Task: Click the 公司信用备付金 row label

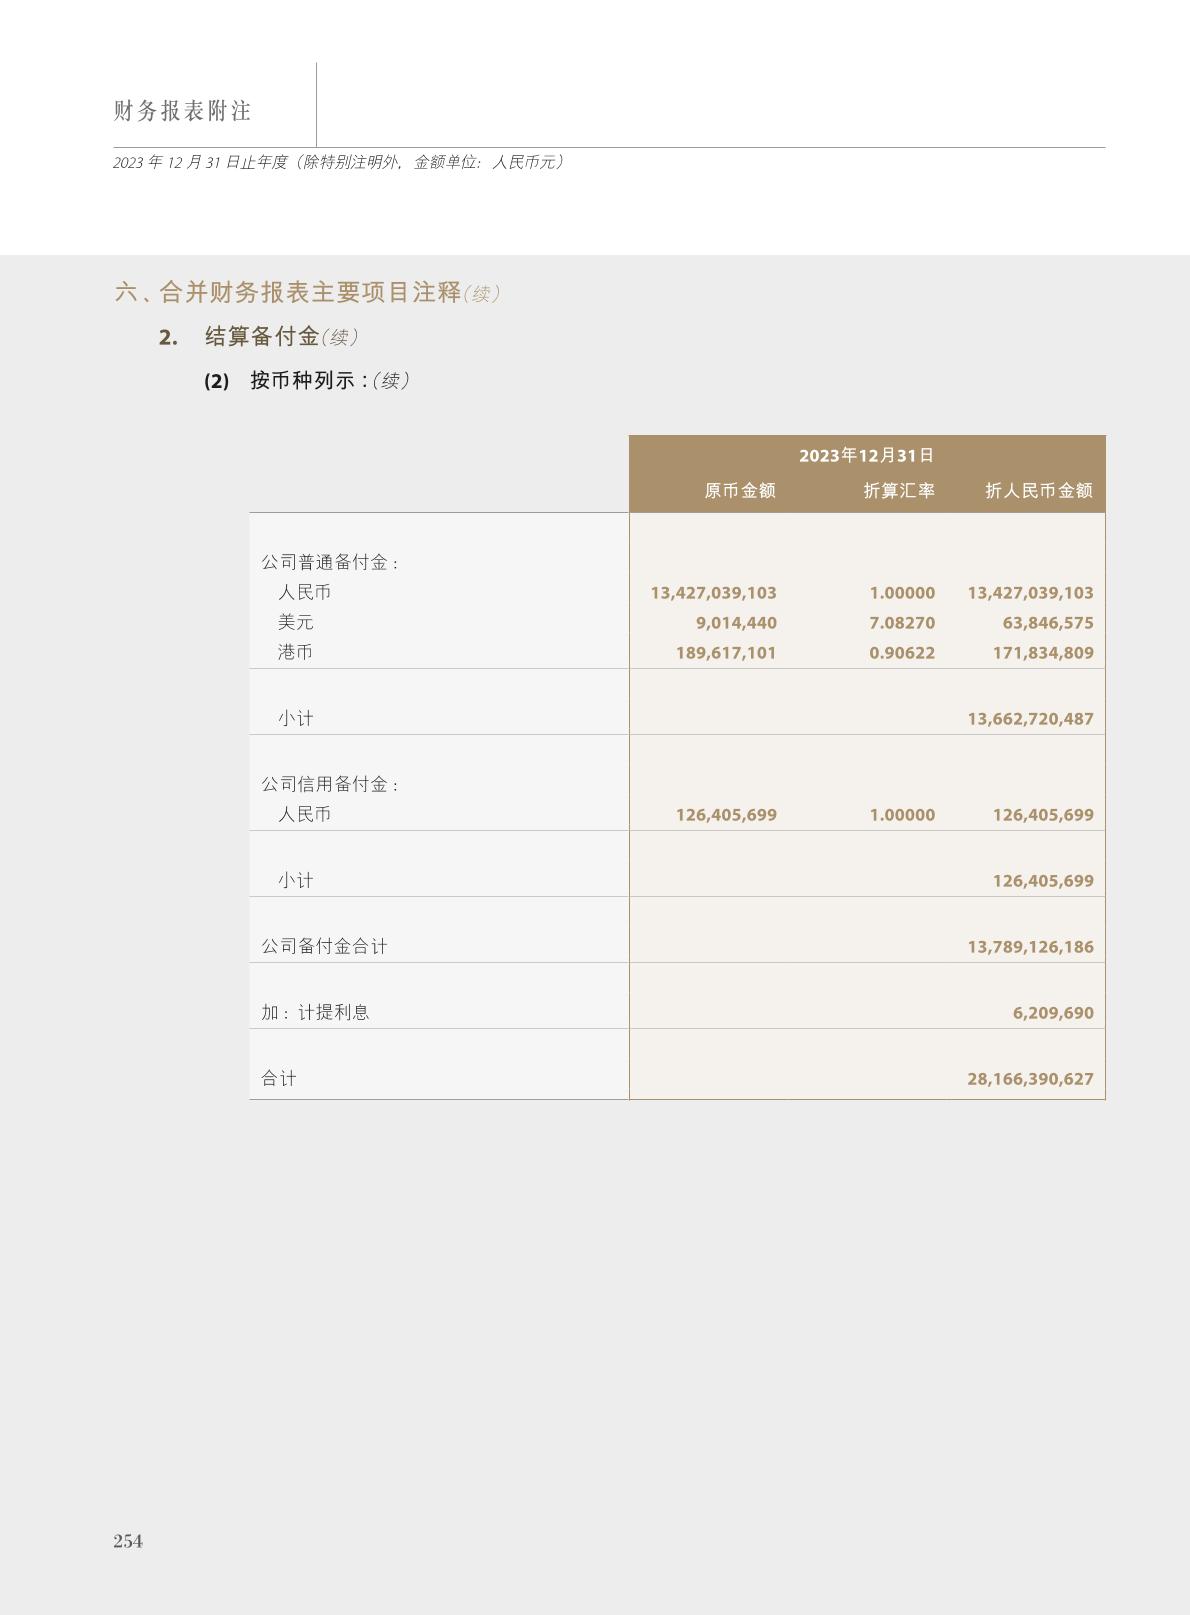Action: [x=330, y=785]
